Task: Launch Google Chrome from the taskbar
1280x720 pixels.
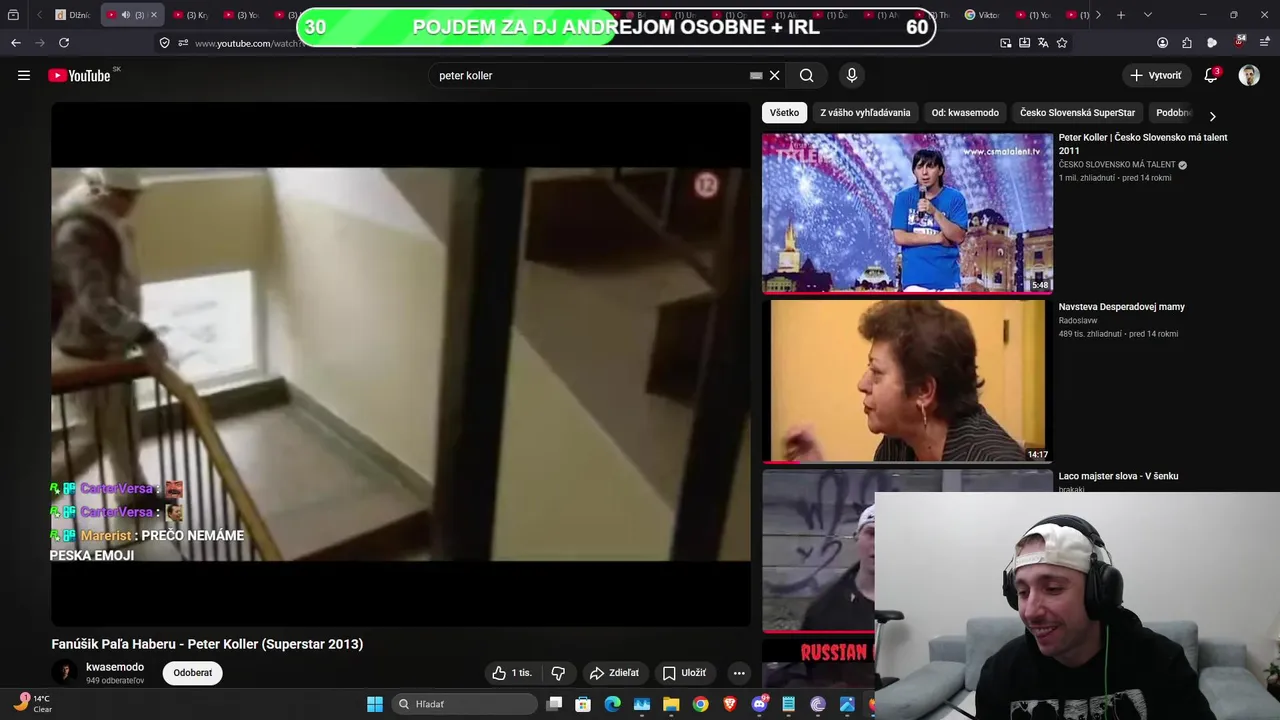Action: (701, 704)
